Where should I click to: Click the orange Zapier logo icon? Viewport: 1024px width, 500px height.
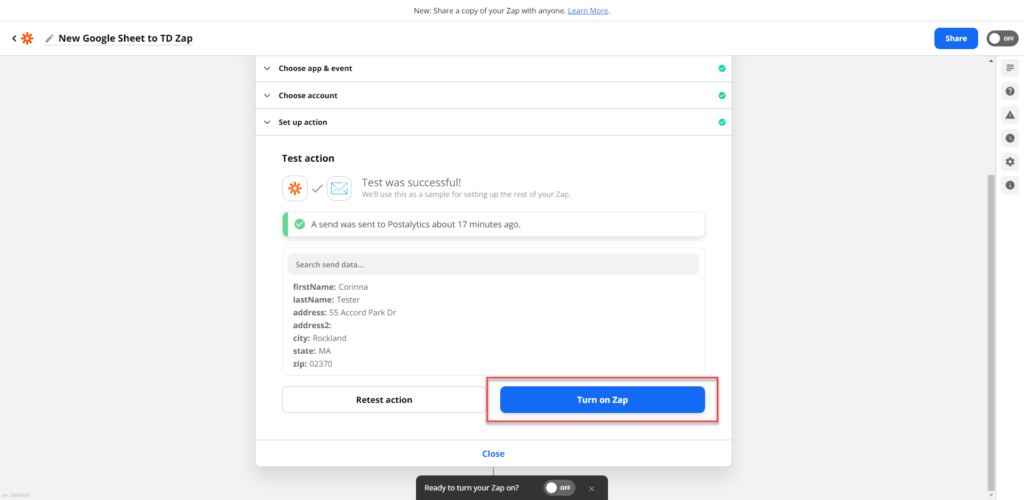click(27, 39)
